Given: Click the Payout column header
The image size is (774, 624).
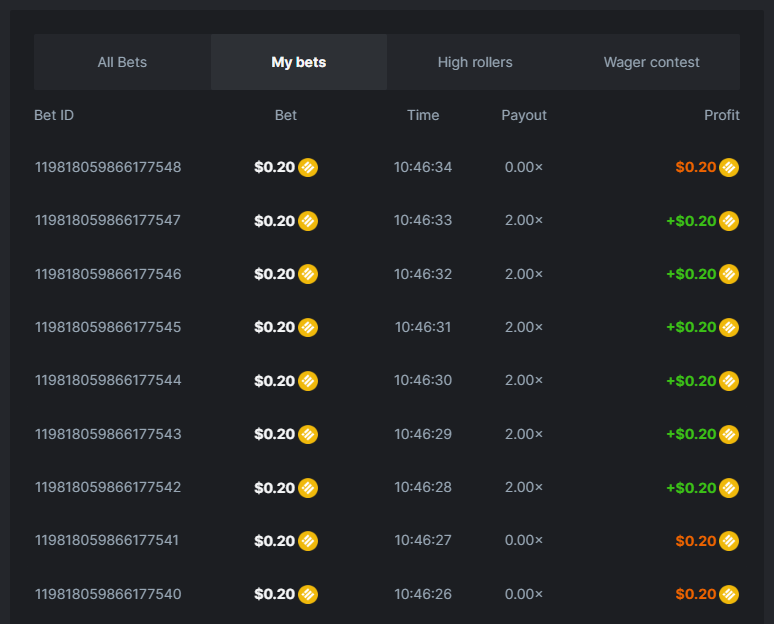Looking at the screenshot, I should [524, 115].
